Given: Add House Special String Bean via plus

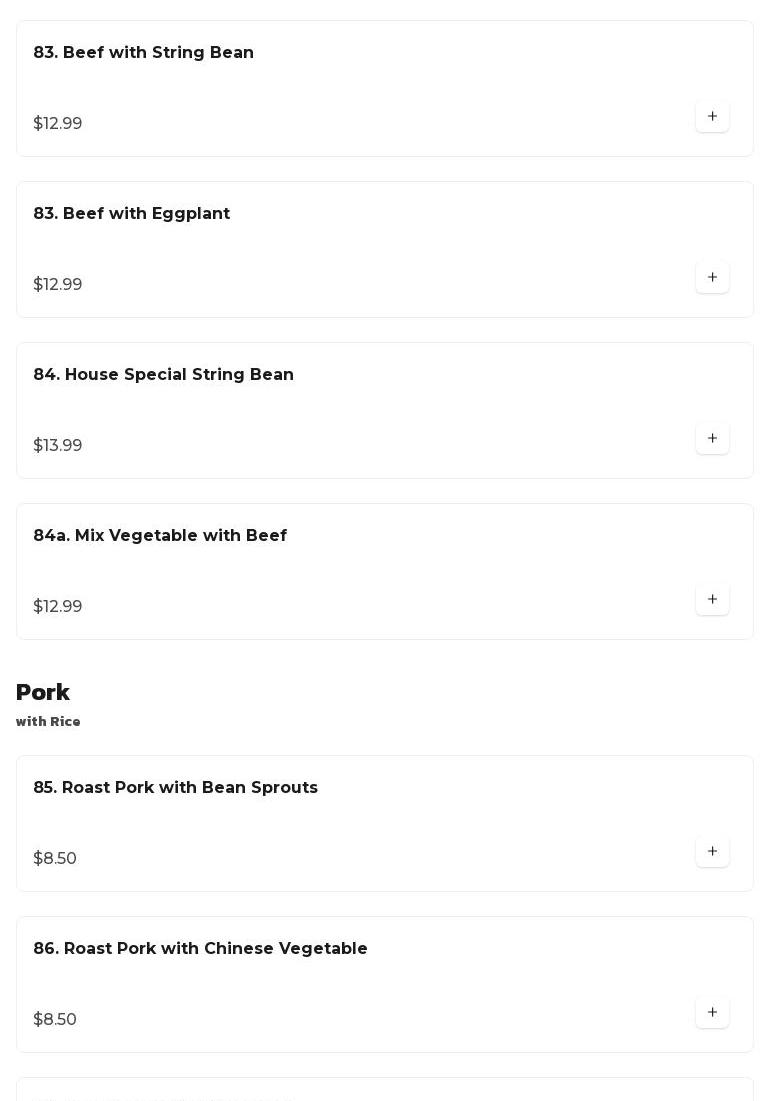Looking at the screenshot, I should coord(712,438).
